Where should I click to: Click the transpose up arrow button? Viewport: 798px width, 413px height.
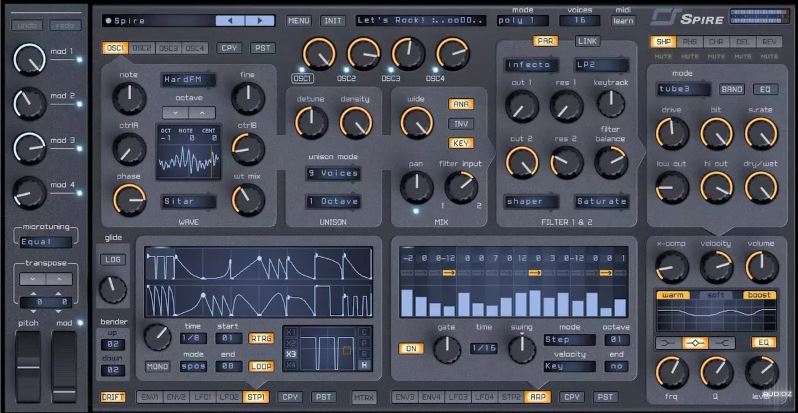(x=59, y=279)
